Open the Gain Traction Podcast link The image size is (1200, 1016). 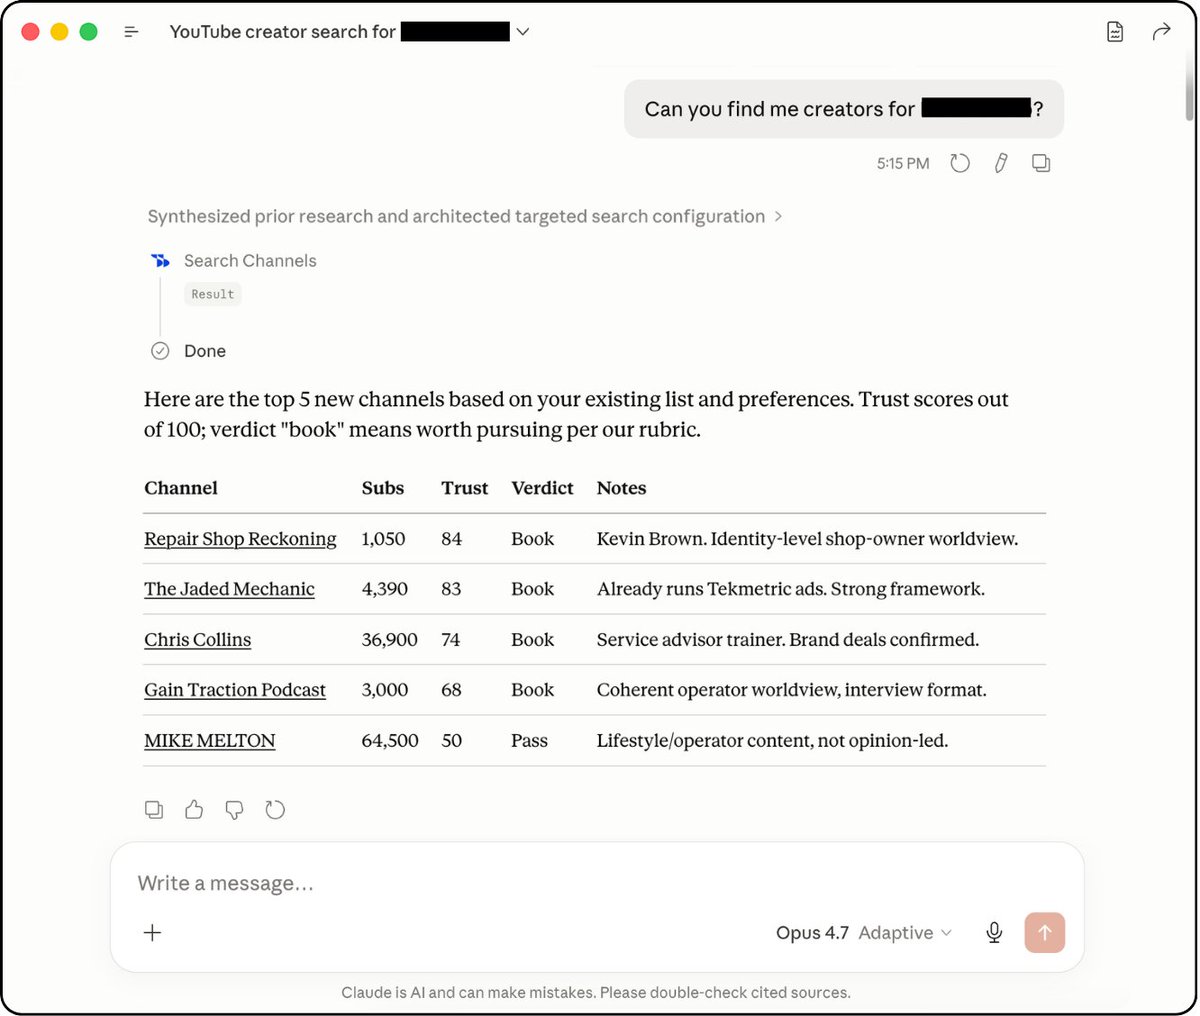point(235,690)
